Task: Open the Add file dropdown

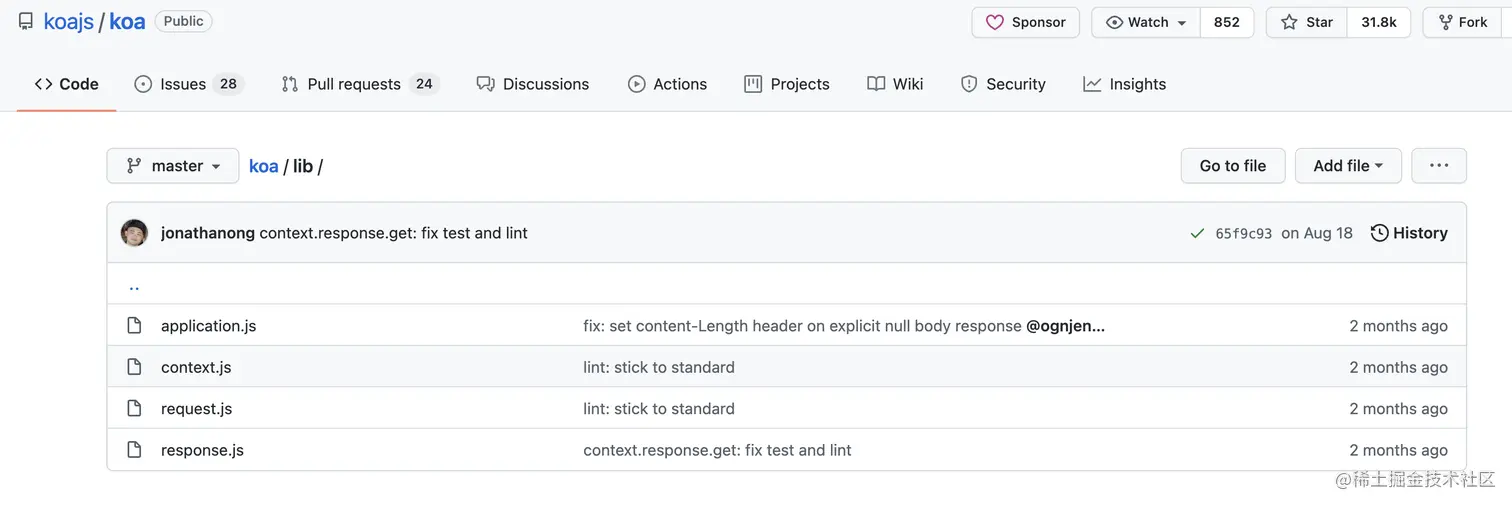Action: pyautogui.click(x=1347, y=166)
